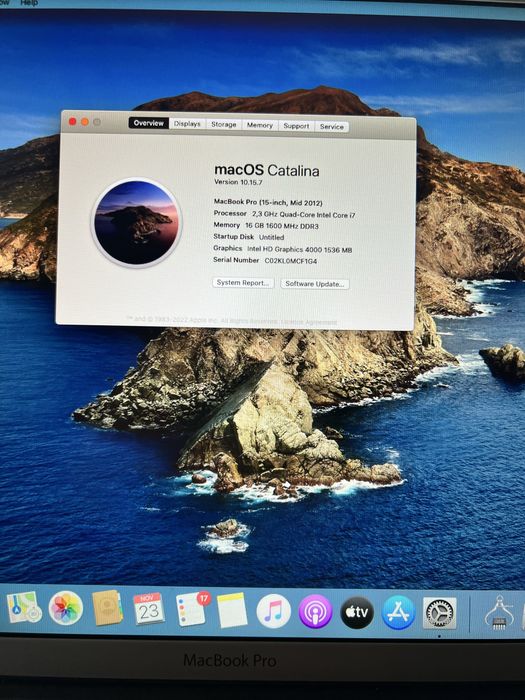Switch to the Overview tab
This screenshot has width=525, height=700.
point(149,123)
